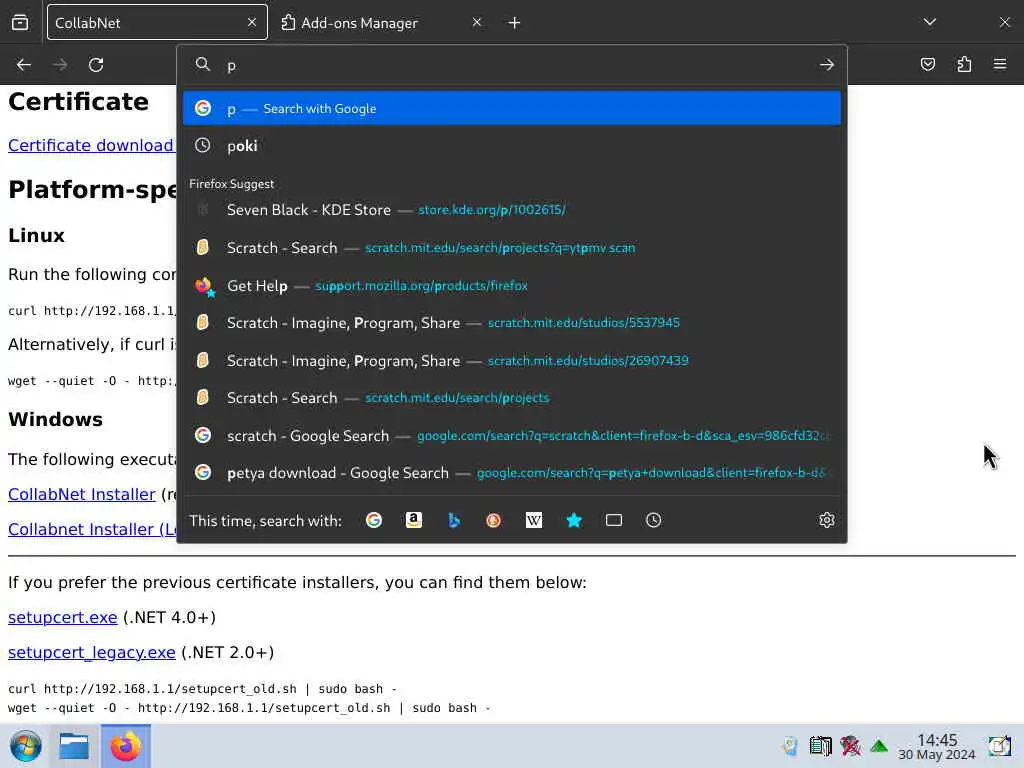
Task: Open the Extensions puzzle icon
Action: (964, 64)
